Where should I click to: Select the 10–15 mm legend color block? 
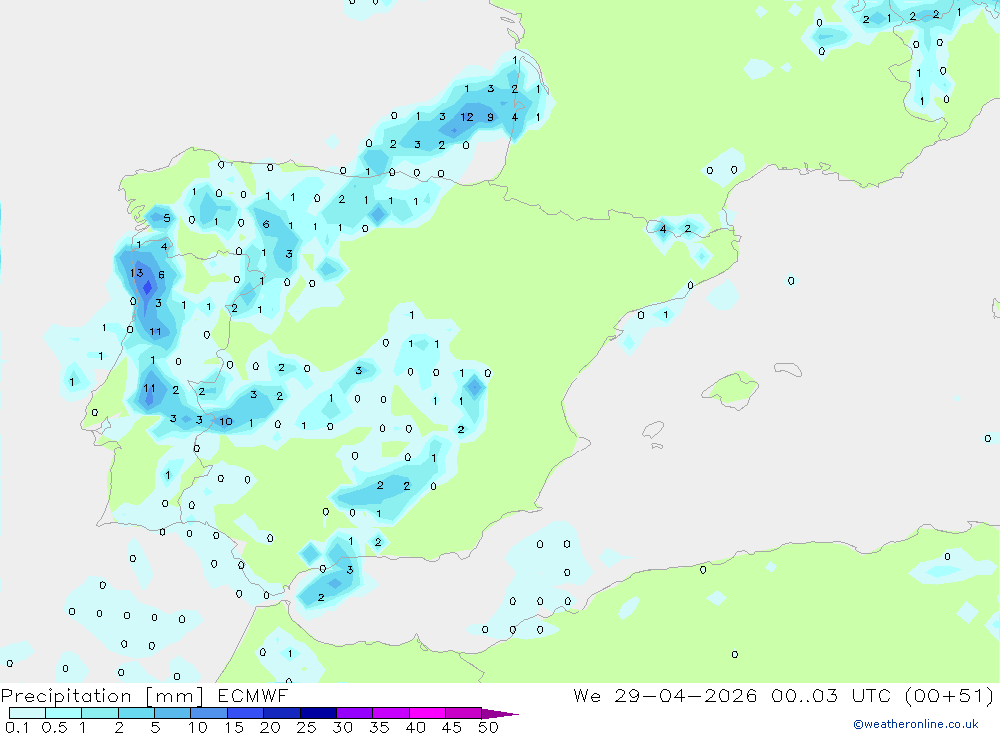pyautogui.click(x=209, y=713)
